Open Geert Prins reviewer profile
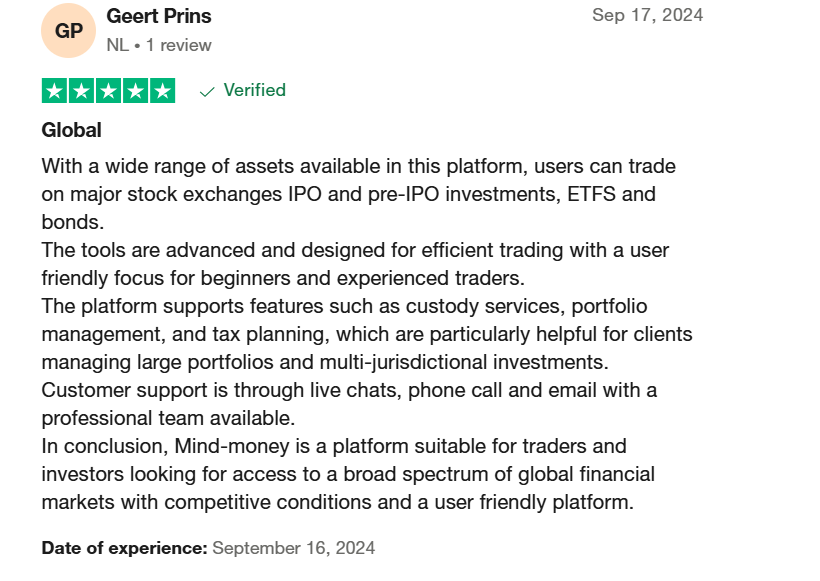Viewport: 820px width, 581px height. click(159, 16)
